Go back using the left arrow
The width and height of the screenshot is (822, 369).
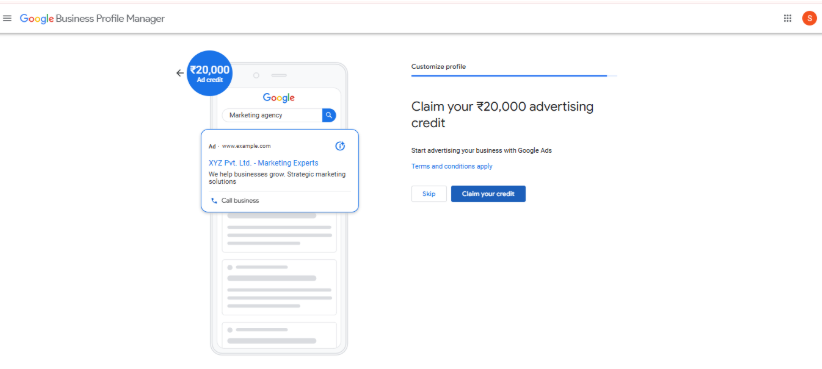point(180,73)
